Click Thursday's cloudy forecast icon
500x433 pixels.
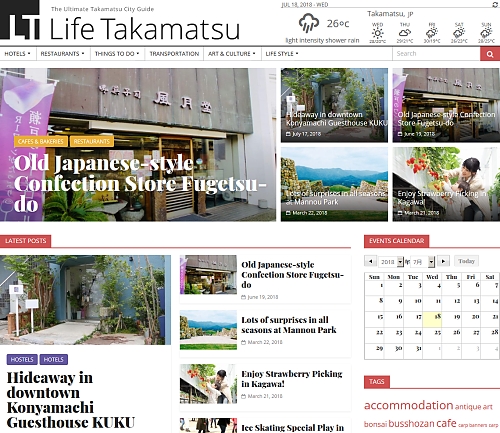pos(405,33)
